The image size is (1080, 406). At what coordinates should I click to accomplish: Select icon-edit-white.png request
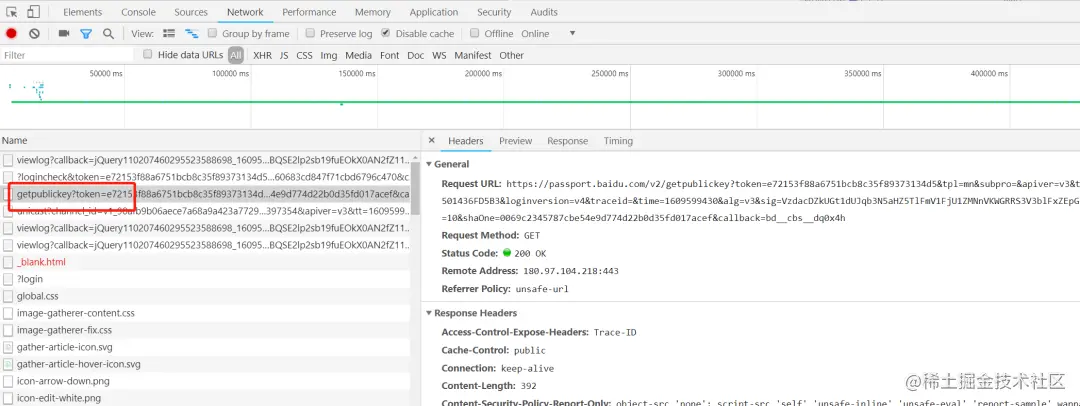point(205,398)
